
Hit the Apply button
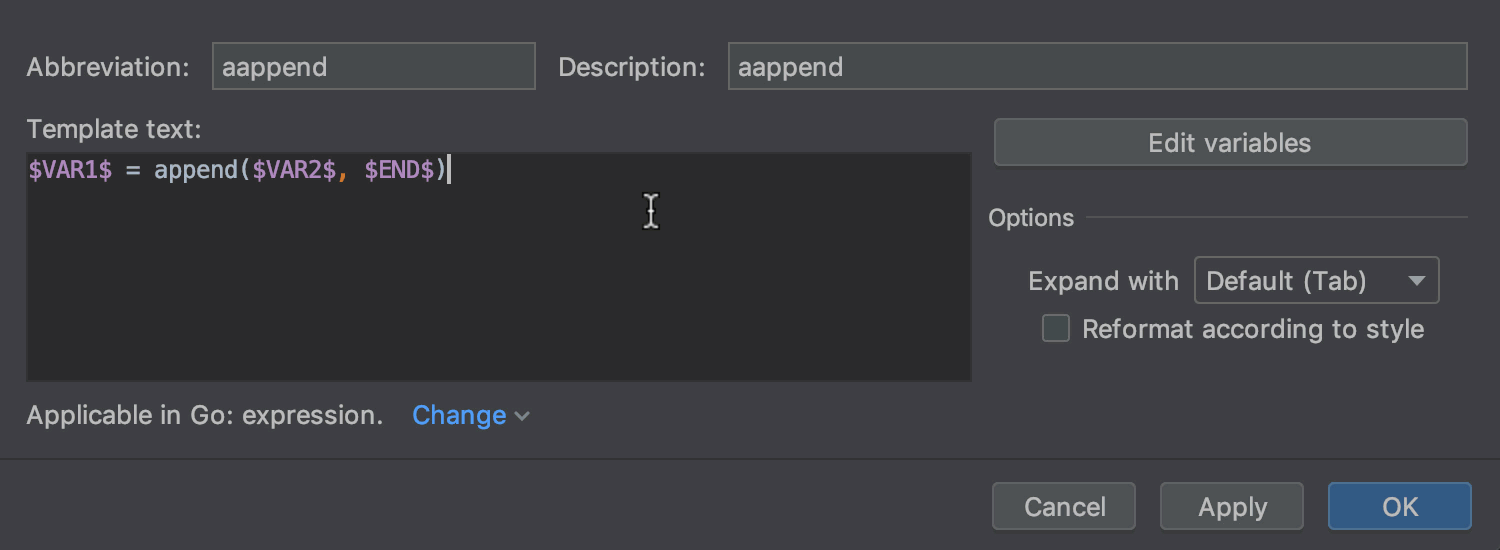point(1232,507)
